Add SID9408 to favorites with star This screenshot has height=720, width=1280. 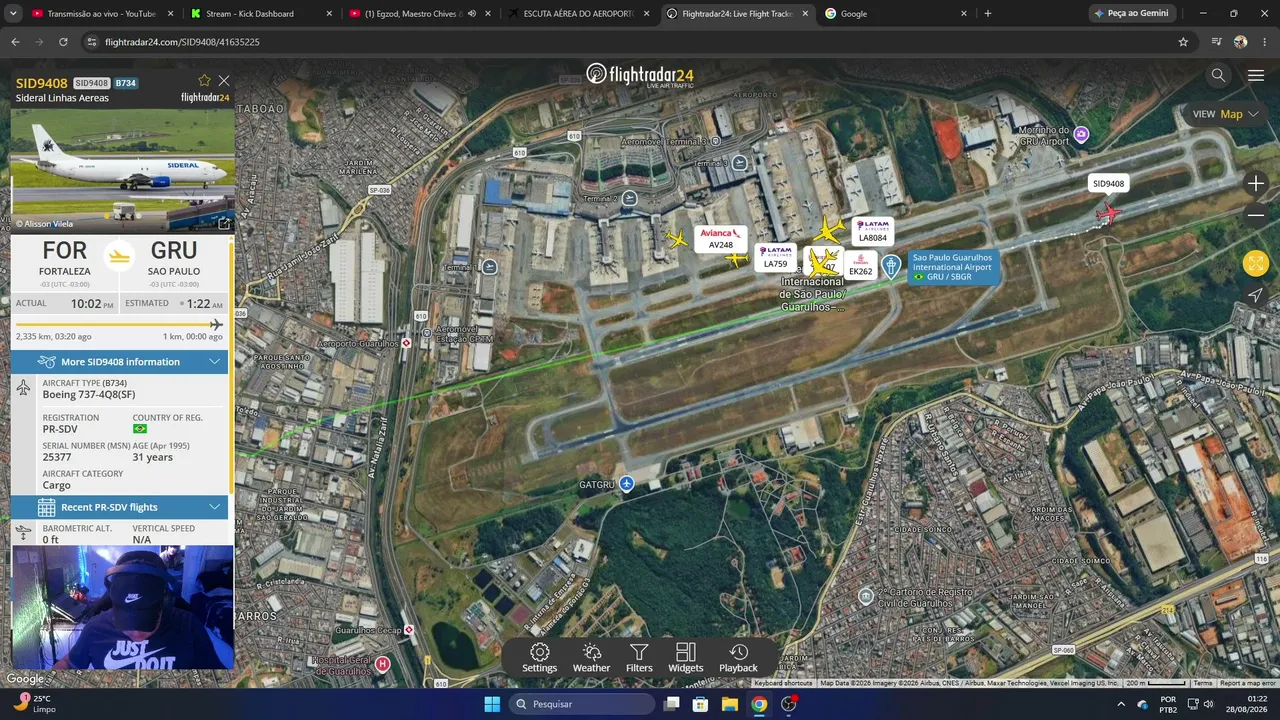[205, 80]
